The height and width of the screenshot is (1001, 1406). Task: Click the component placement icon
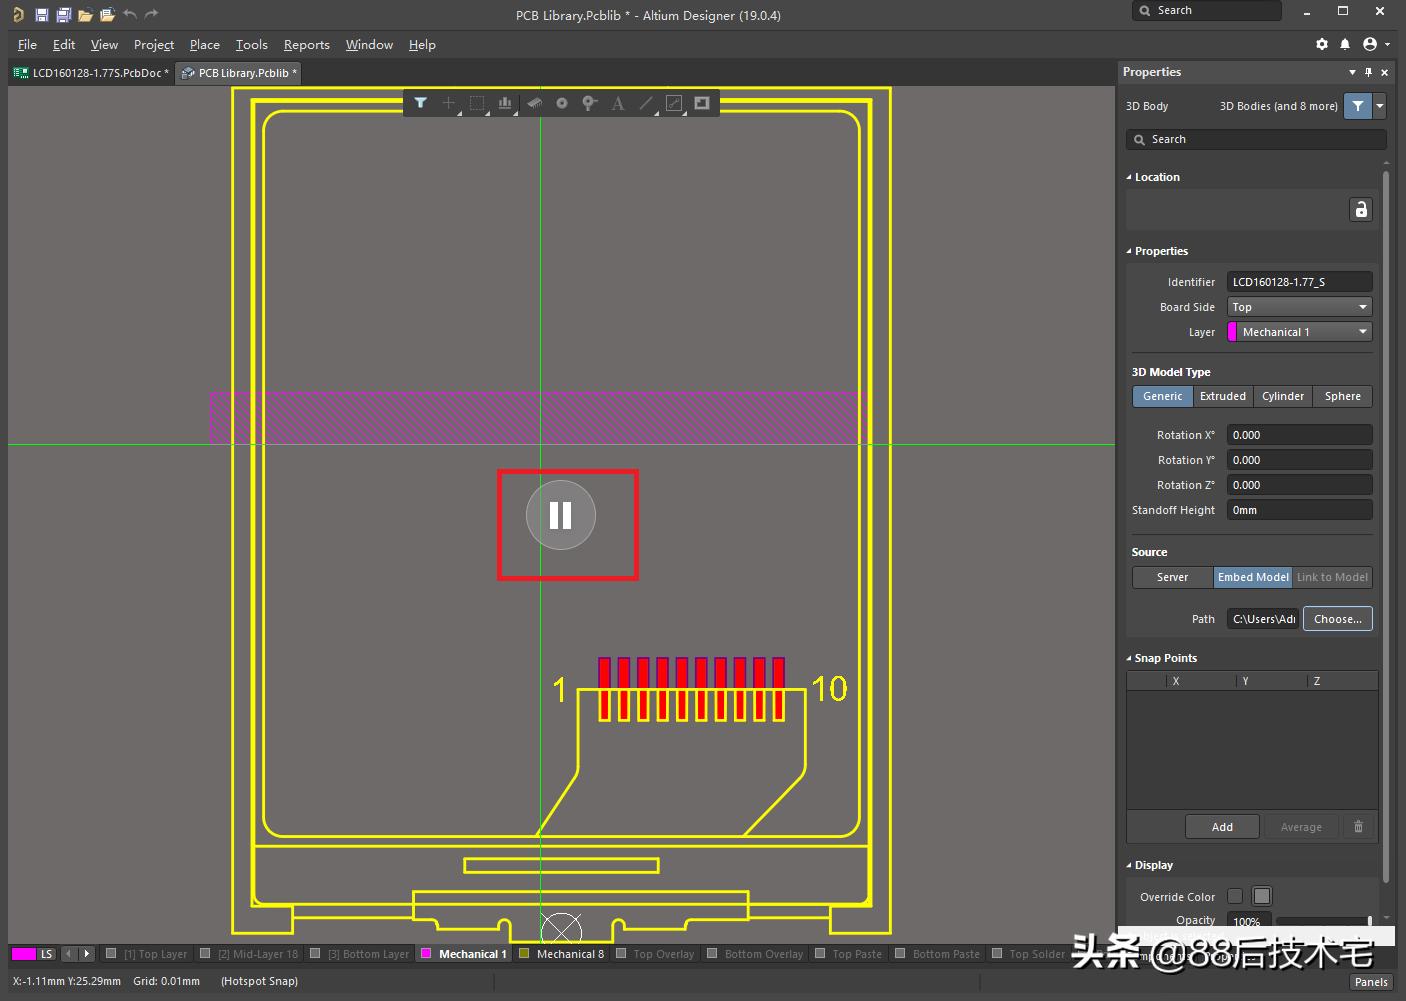(535, 103)
